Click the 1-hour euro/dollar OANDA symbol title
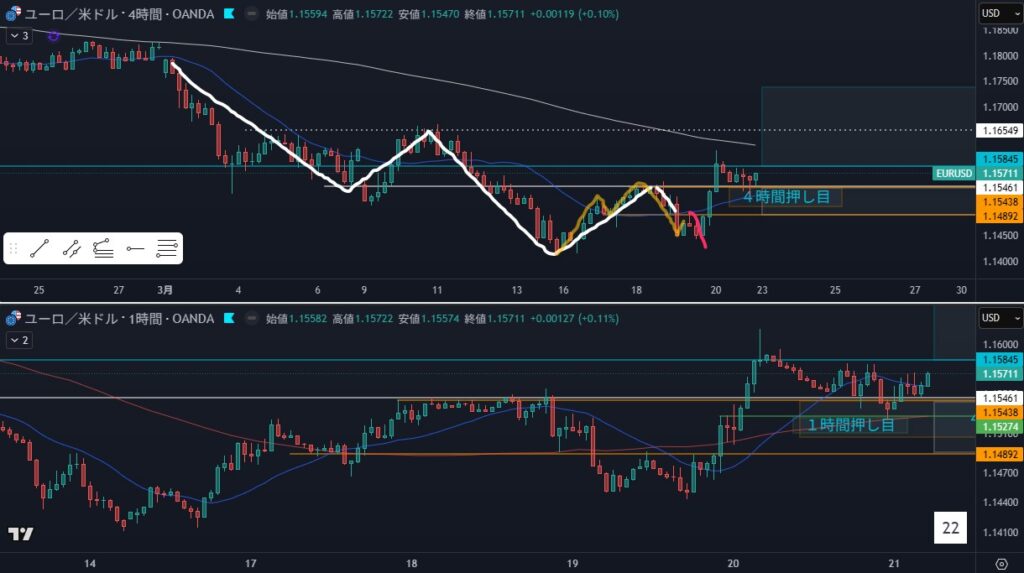This screenshot has width=1024, height=573. (x=119, y=319)
